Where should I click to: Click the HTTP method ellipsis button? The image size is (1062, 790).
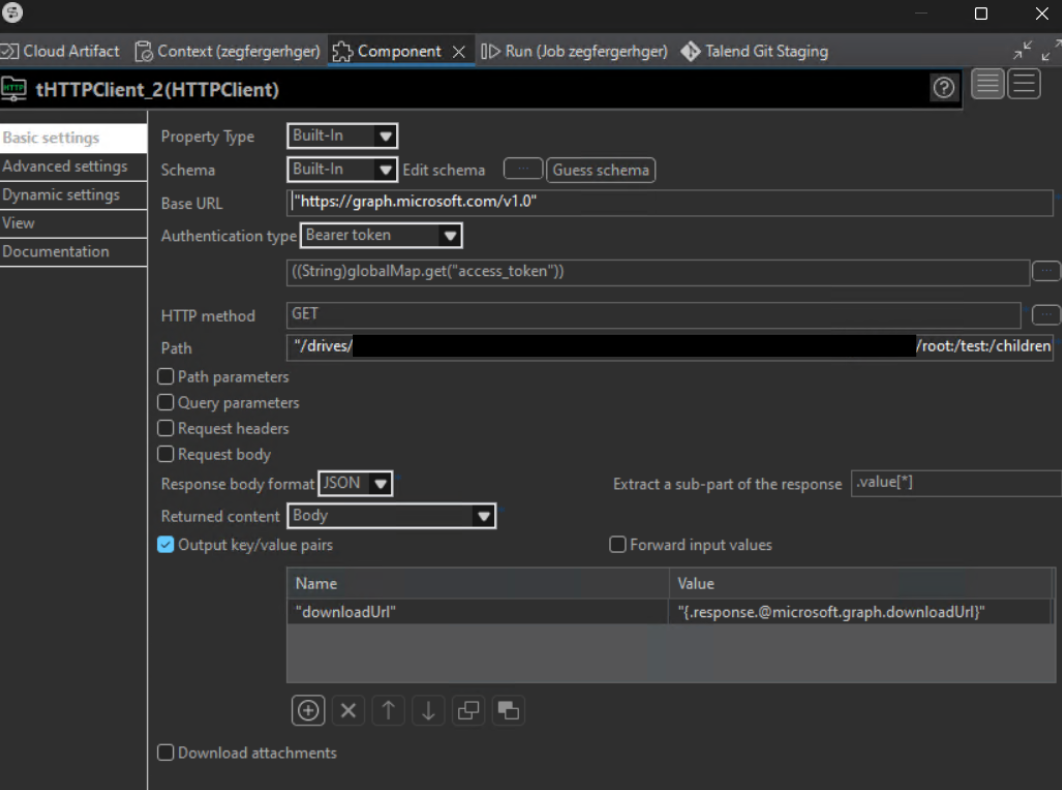click(1045, 315)
